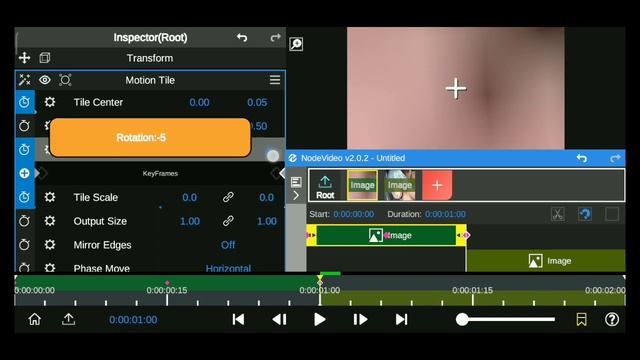Add keyframe with the plus button
The width and height of the screenshot is (640, 360).
point(24,173)
